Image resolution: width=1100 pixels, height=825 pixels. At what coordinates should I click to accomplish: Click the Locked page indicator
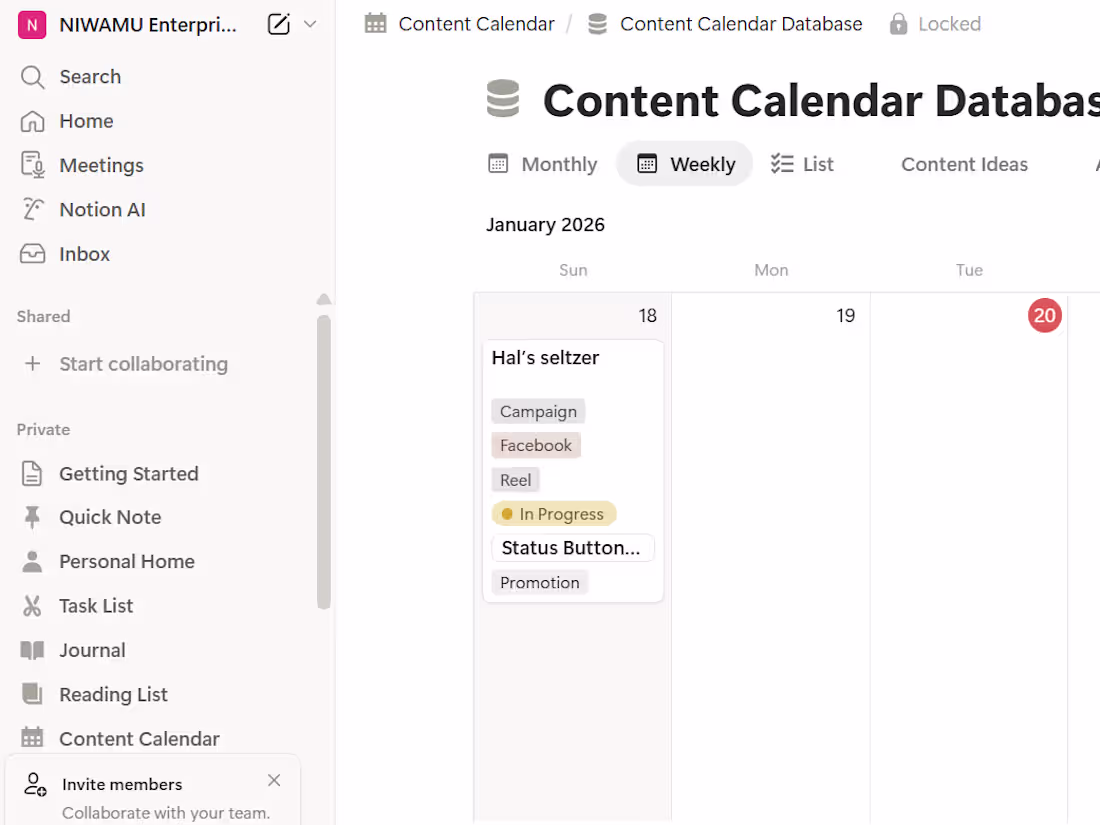[935, 24]
